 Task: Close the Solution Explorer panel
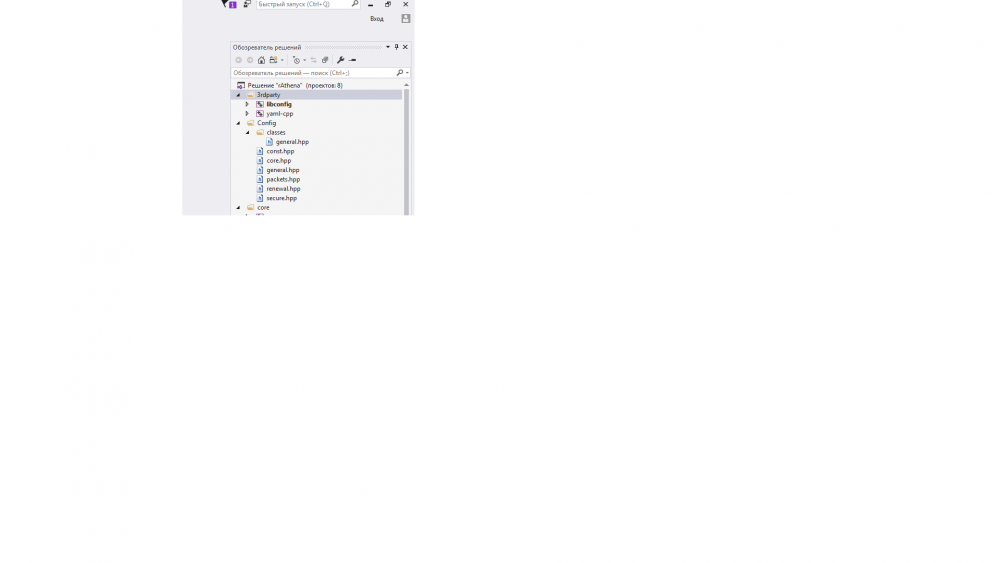(405, 47)
